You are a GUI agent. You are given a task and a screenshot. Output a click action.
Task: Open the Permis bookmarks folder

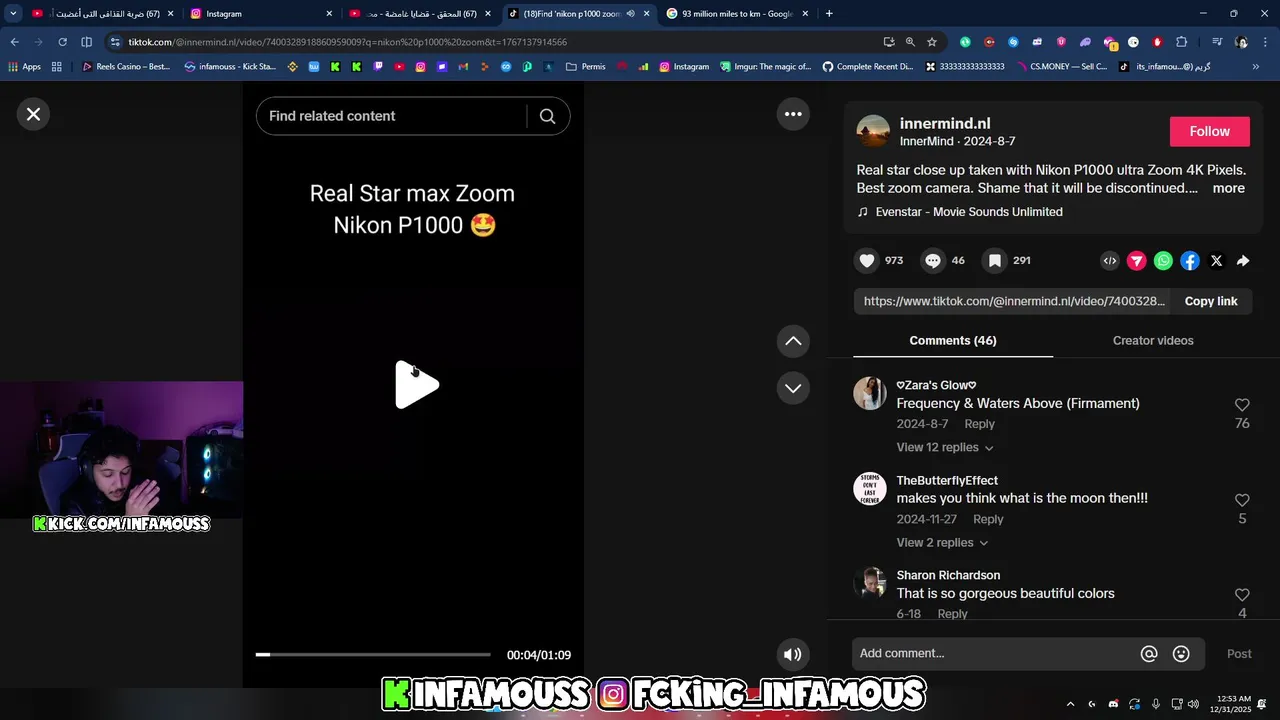tap(585, 67)
